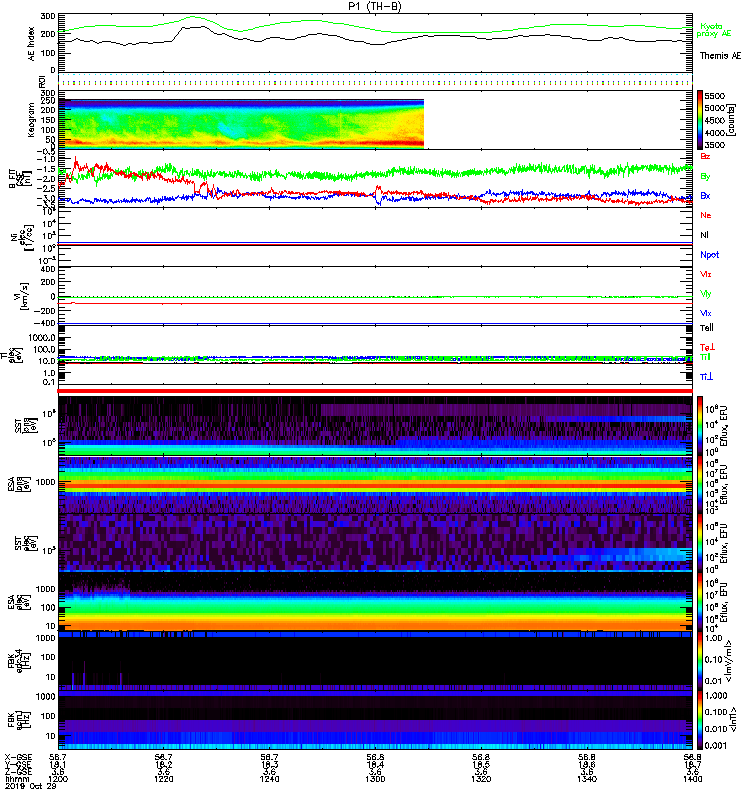
Task: Click the "hhmm" row label
Action: (x=16, y=779)
